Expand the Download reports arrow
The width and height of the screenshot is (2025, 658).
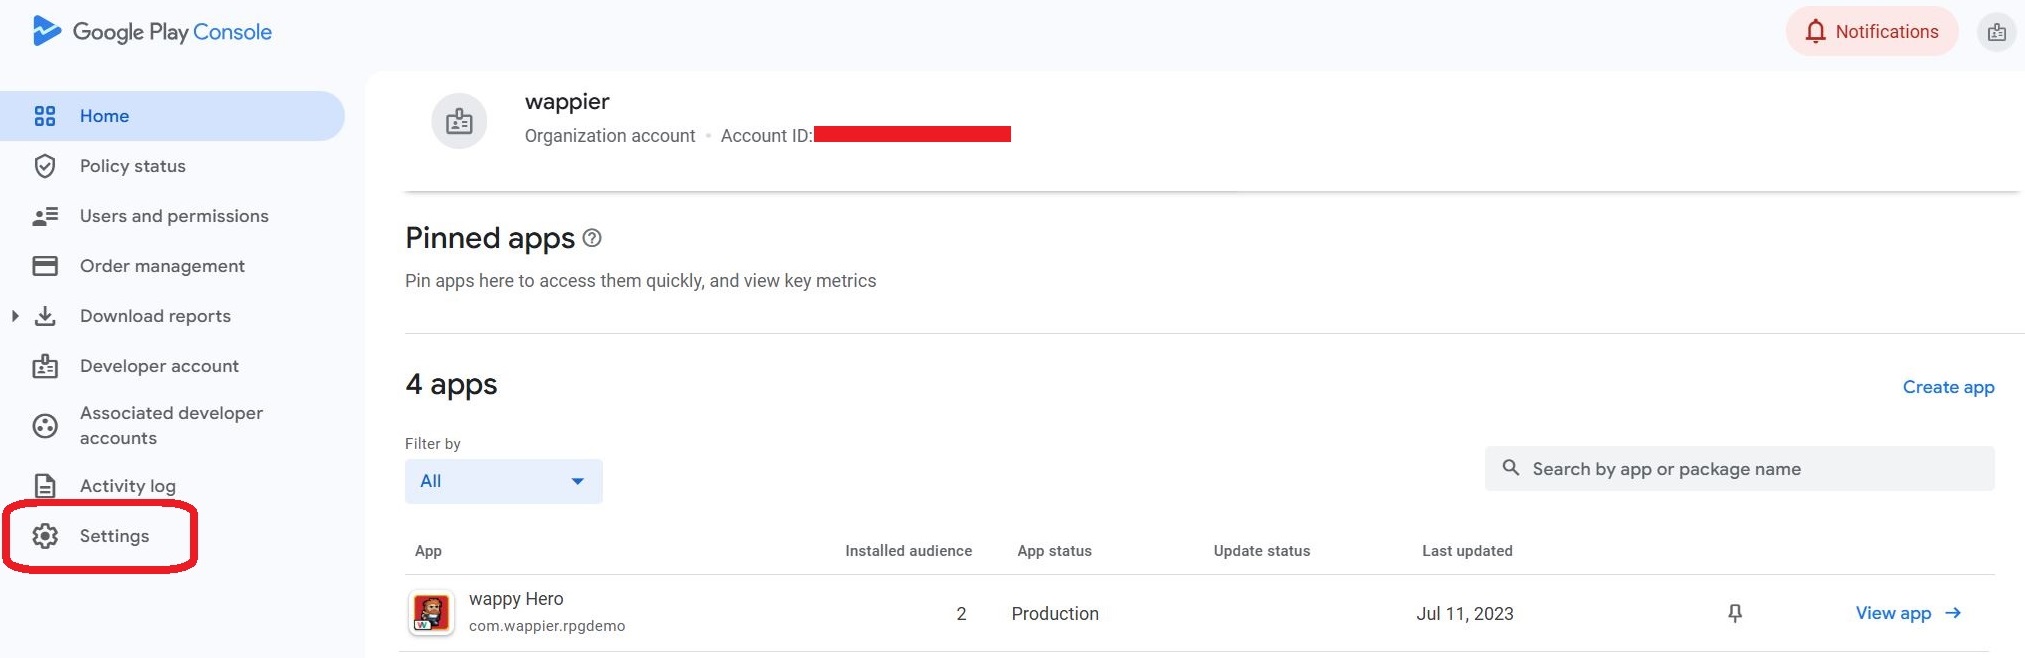click(15, 316)
